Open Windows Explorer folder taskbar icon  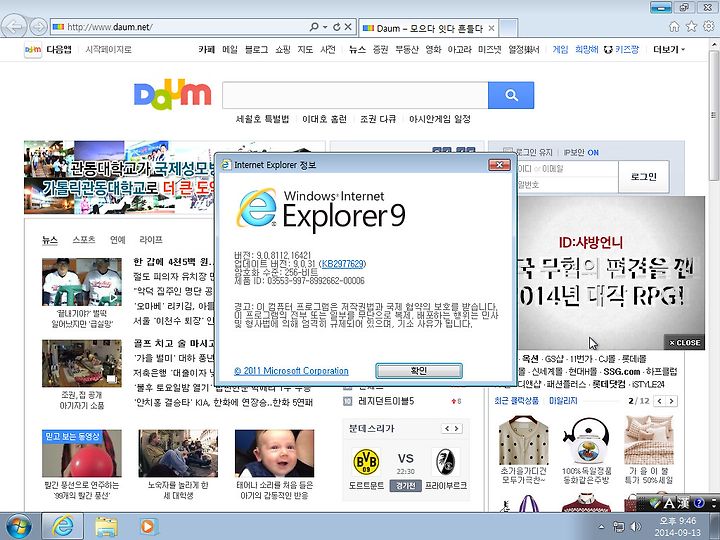point(106,526)
